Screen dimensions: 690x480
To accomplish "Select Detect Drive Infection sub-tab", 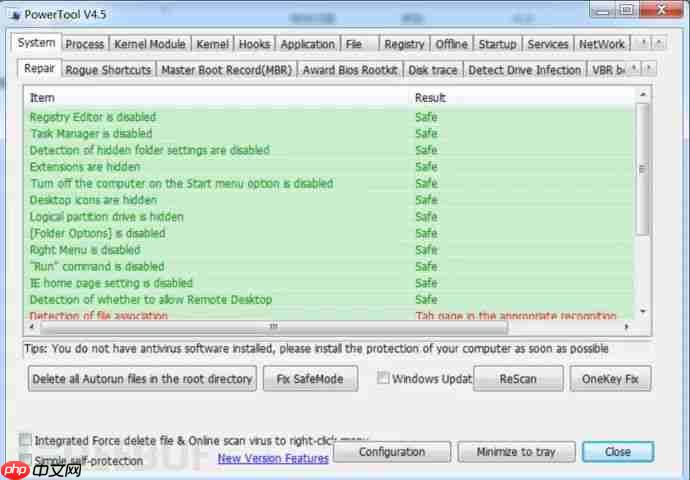I will click(525, 70).
